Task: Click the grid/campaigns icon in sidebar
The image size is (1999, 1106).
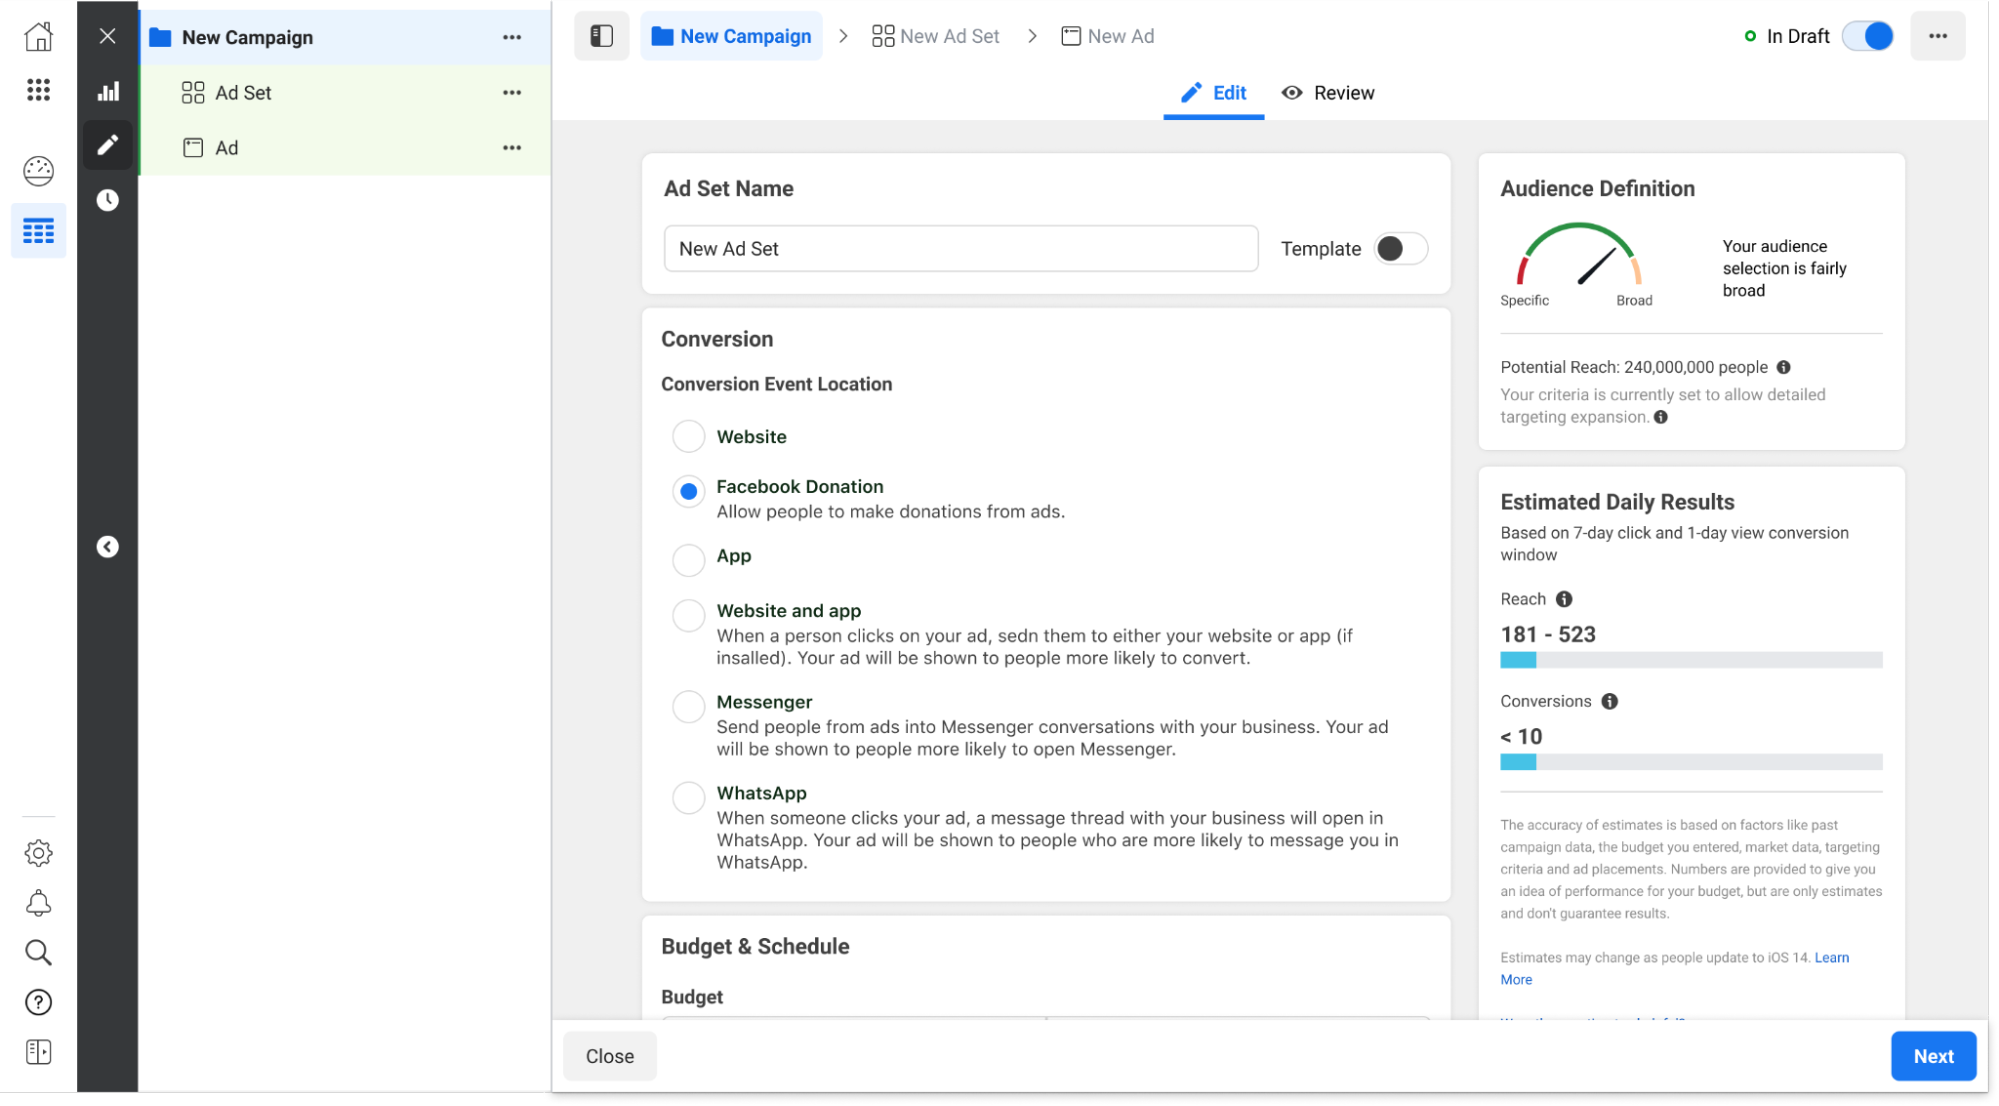Action: point(37,230)
